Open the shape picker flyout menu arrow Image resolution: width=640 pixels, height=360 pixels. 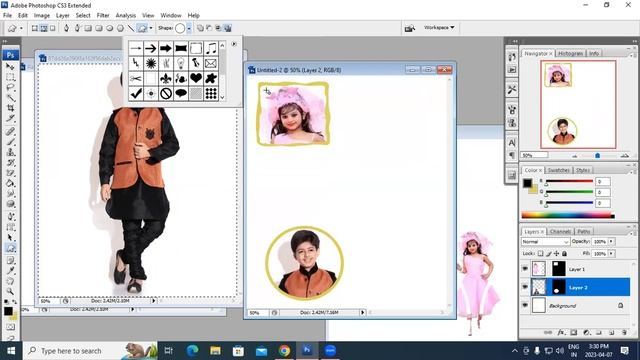click(x=234, y=44)
